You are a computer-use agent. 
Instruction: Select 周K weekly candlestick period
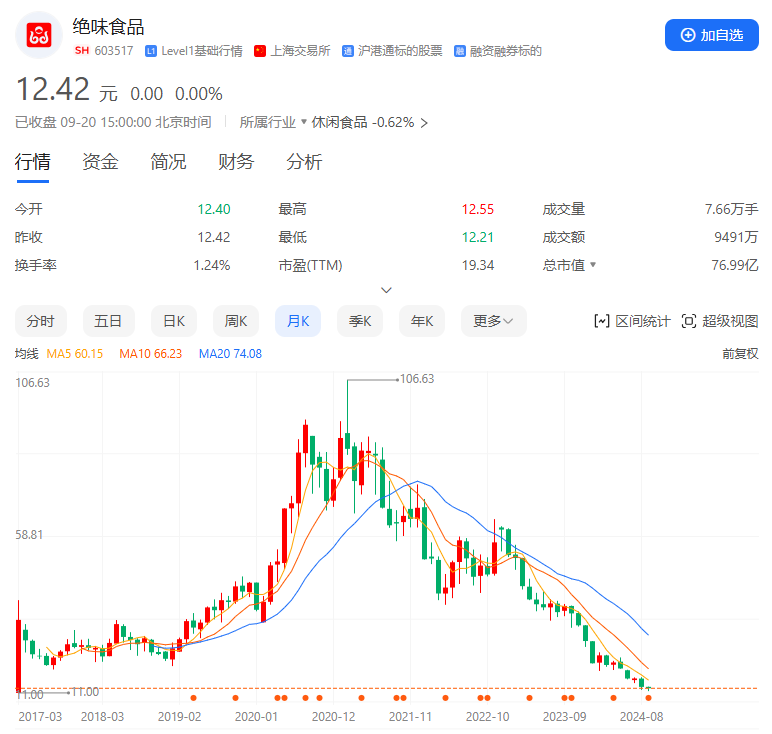pos(235,321)
